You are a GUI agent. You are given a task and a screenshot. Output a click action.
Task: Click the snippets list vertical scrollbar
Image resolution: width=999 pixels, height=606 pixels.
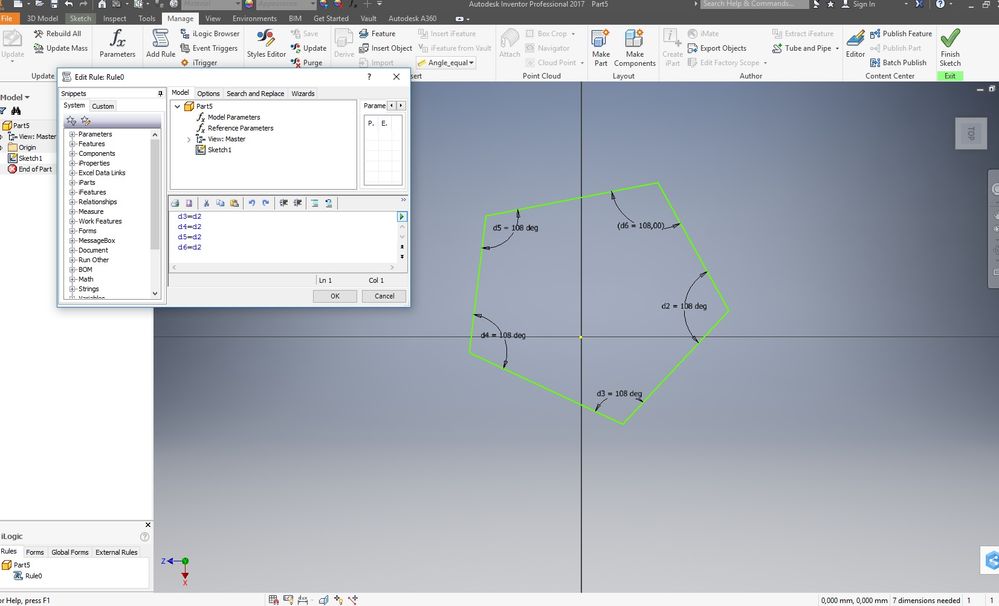coord(155,214)
